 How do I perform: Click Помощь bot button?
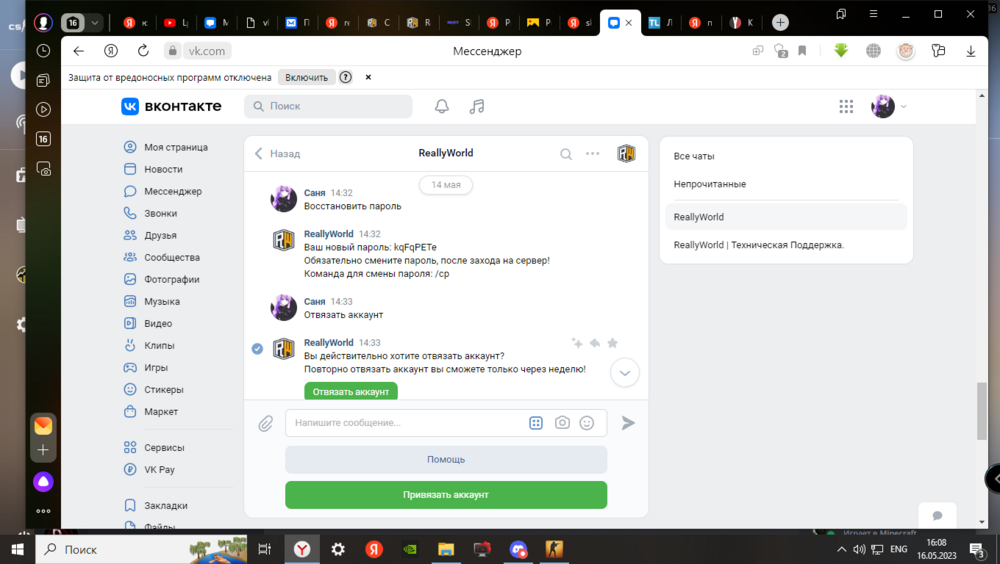tap(446, 459)
